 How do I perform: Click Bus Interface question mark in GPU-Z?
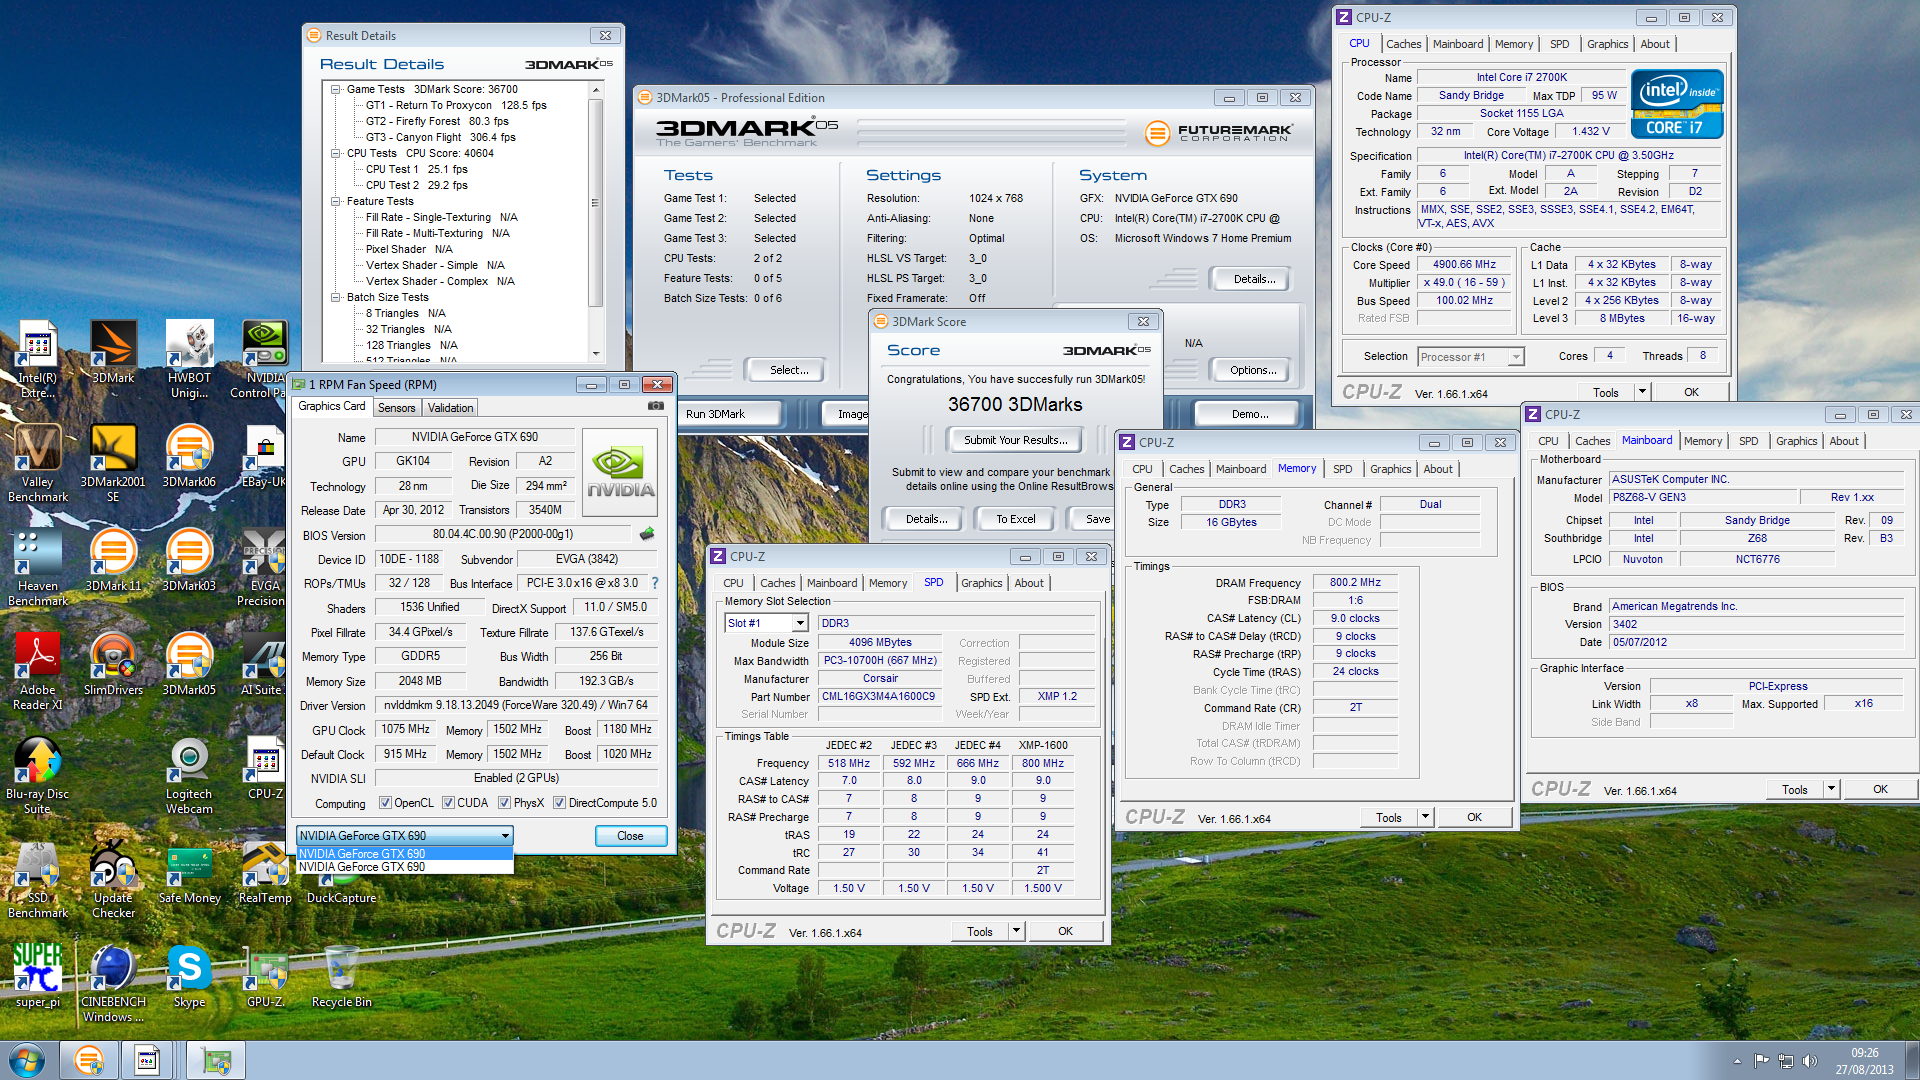pos(655,583)
